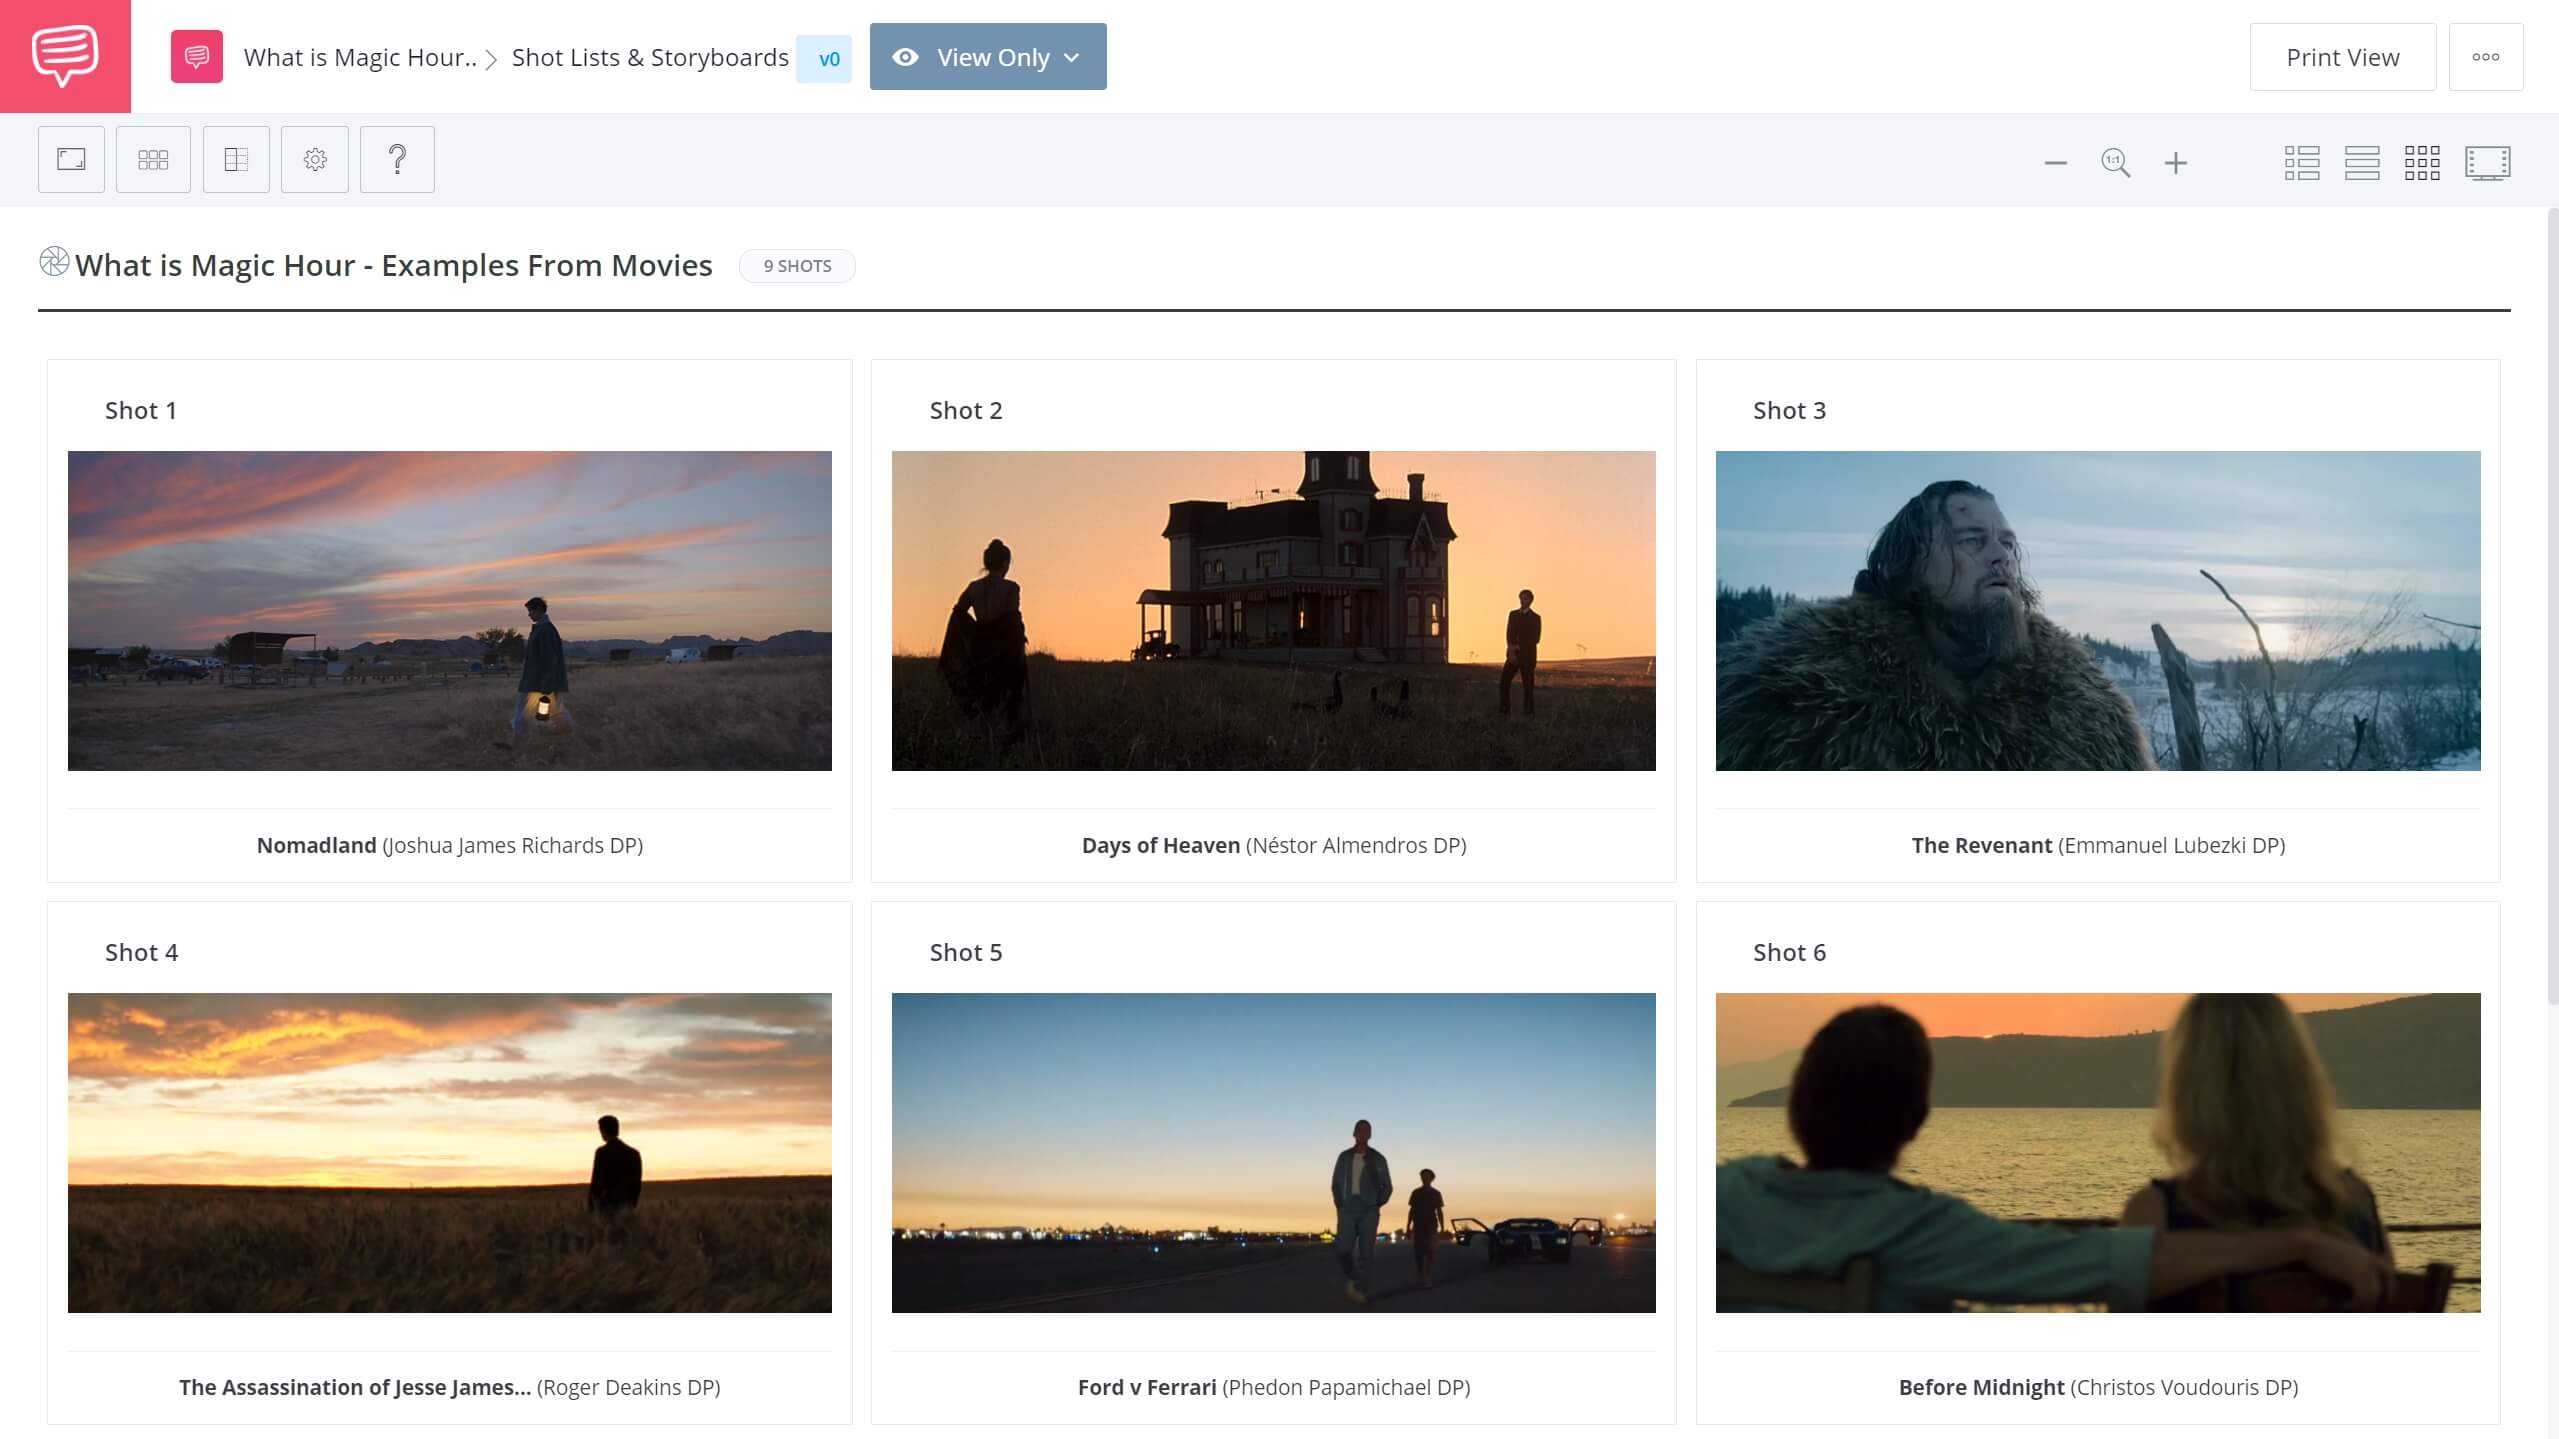Open the question mark help icon
Viewport: 2559px width, 1439px height.
(397, 159)
